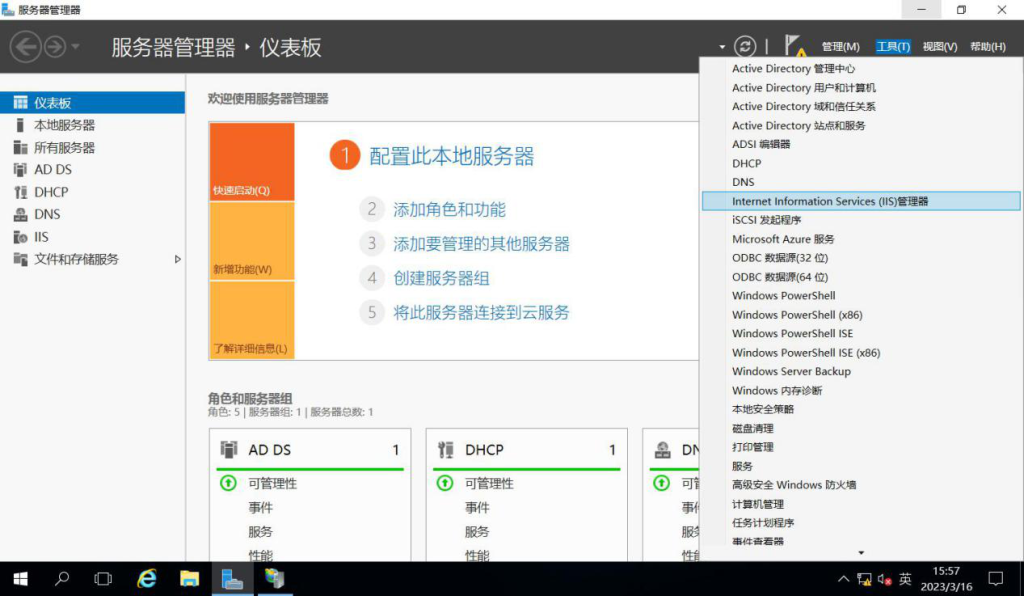Open the DHCP role tile header

527,450
